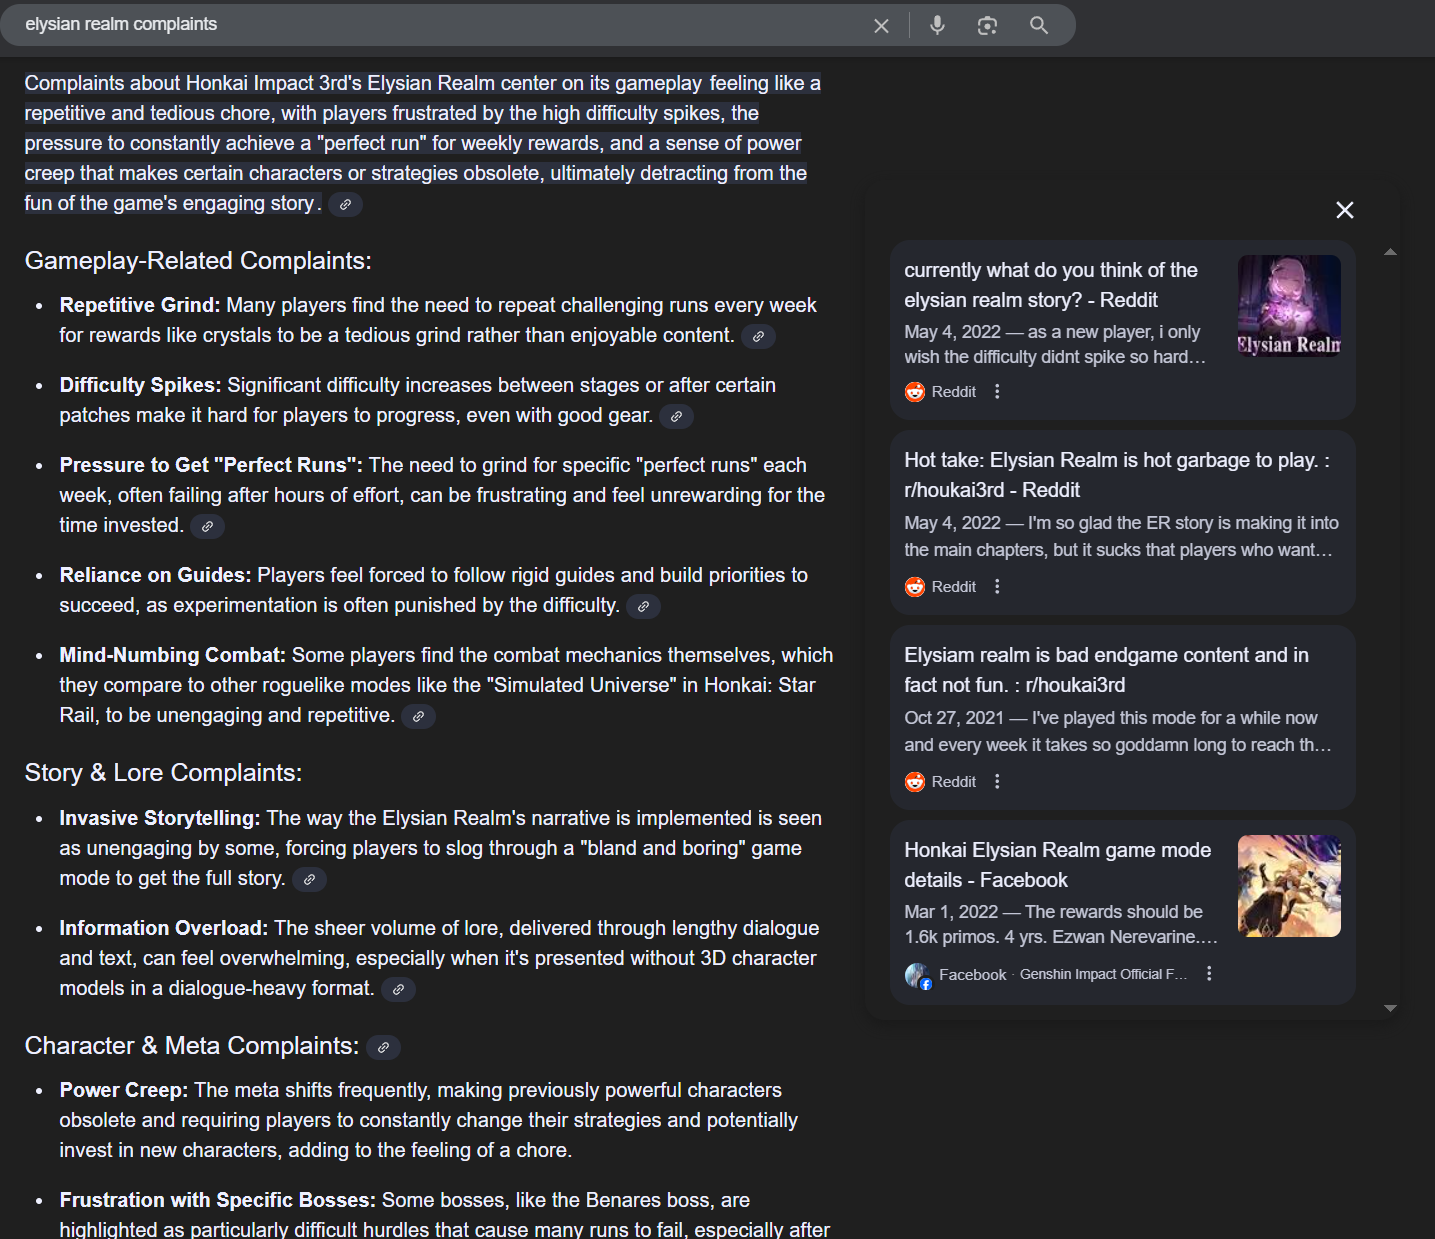Click Reddit favicon on elysian realm story card
Screen dimensions: 1435x1239
(x=915, y=392)
